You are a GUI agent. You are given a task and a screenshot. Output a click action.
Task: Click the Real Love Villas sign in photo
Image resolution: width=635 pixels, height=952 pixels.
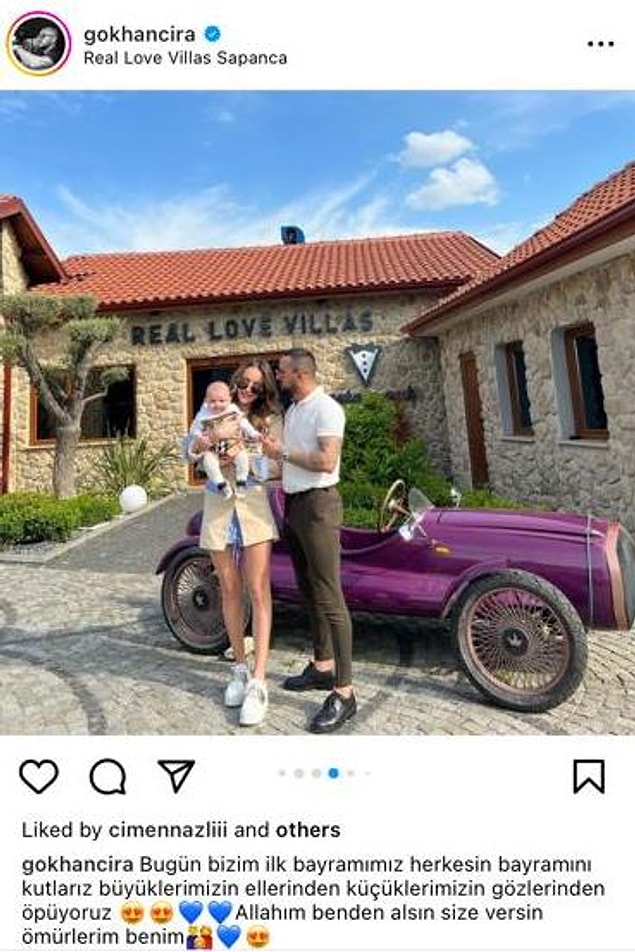click(252, 327)
